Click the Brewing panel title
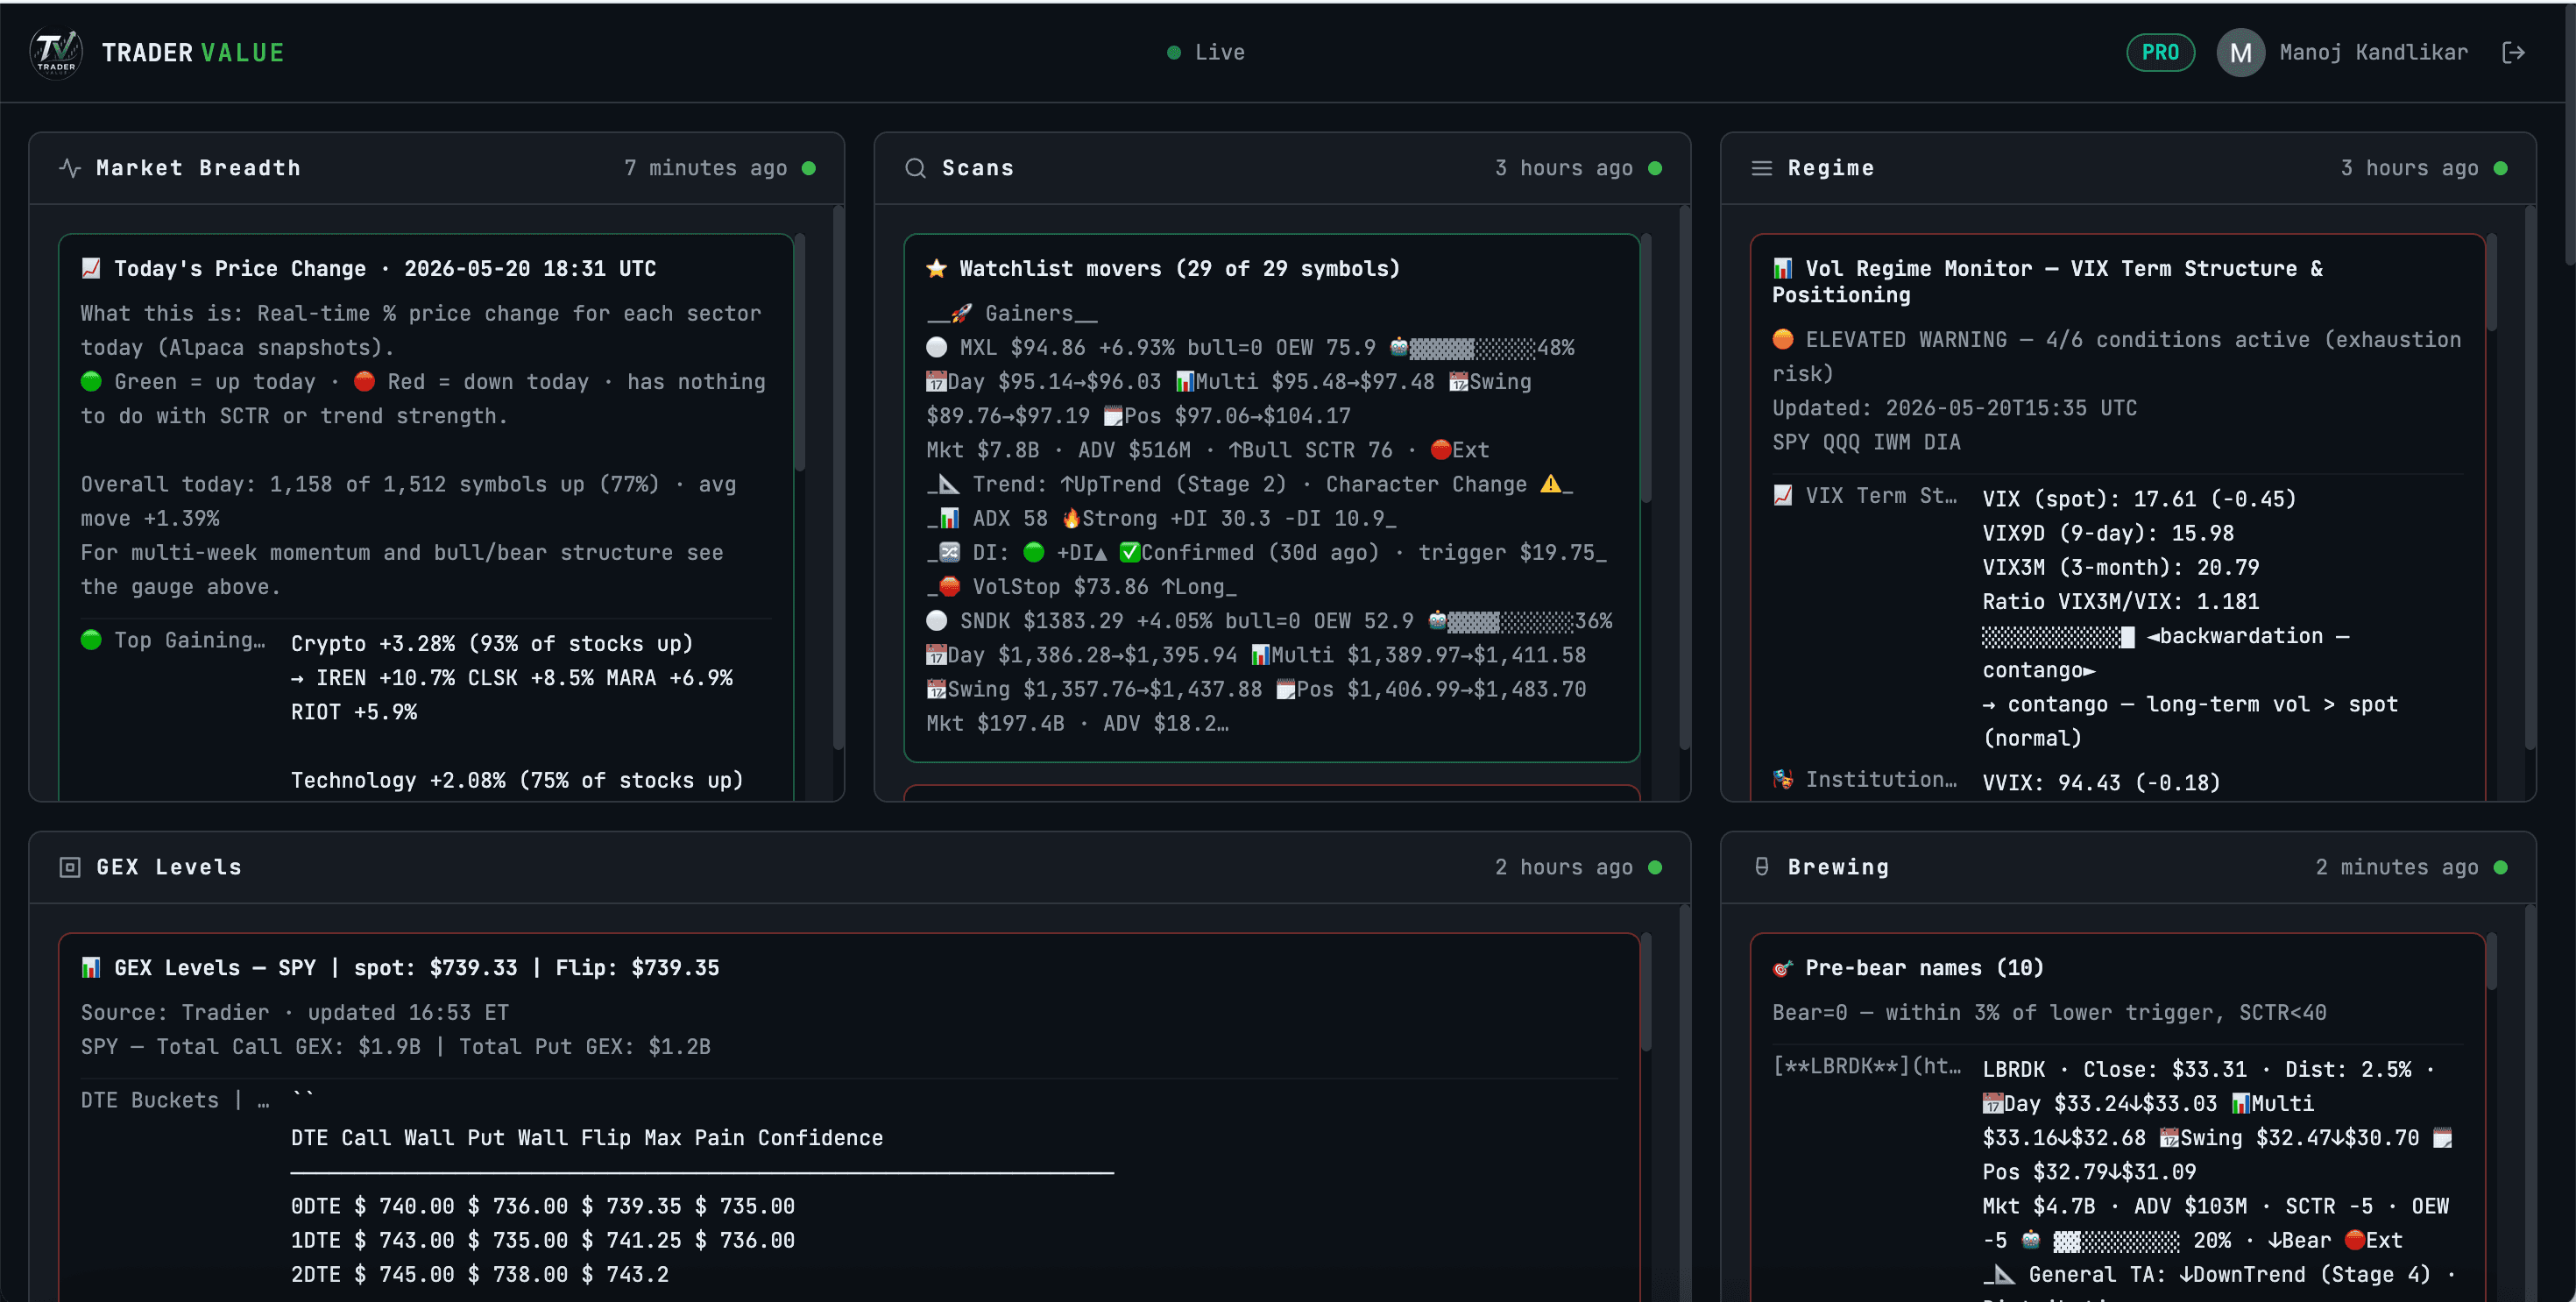Screen dimensions: 2576x1302 coord(1838,867)
